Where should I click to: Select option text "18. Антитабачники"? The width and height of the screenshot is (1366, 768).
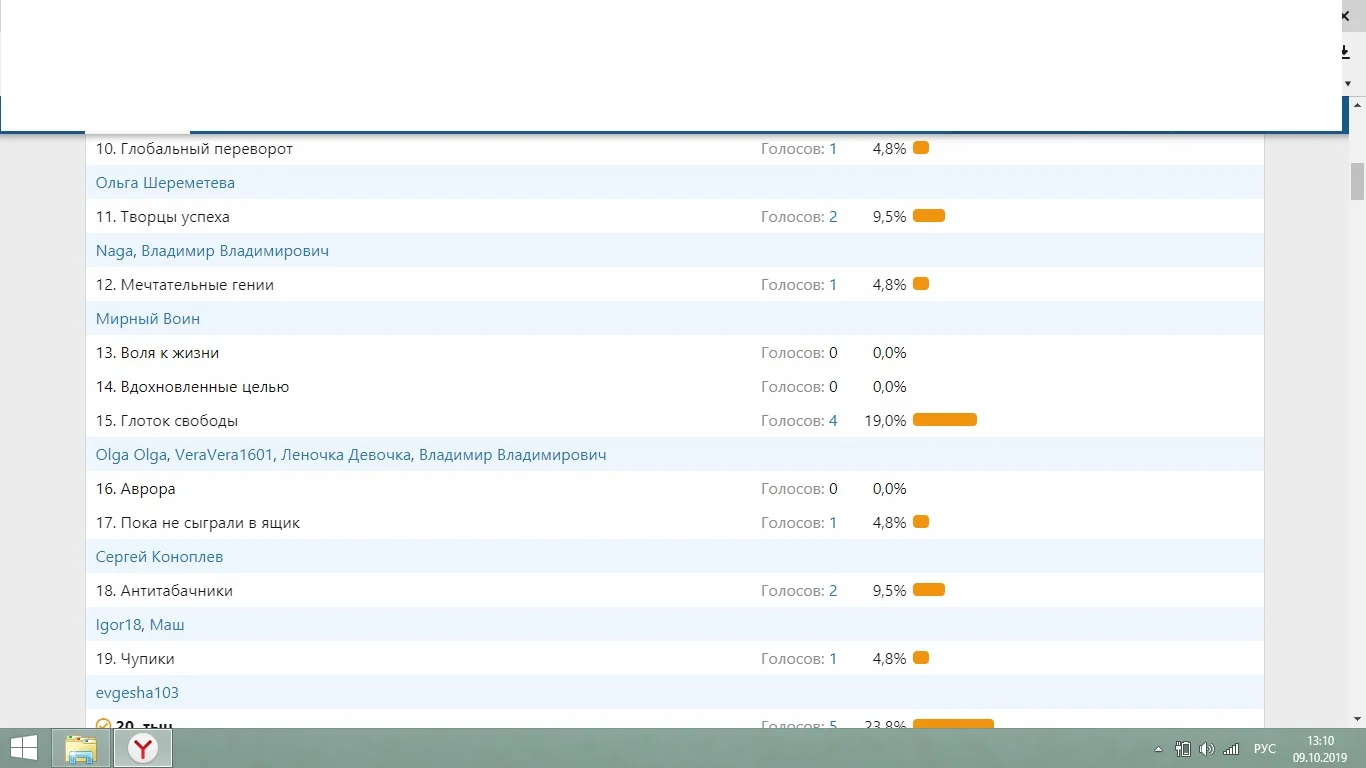tap(164, 591)
